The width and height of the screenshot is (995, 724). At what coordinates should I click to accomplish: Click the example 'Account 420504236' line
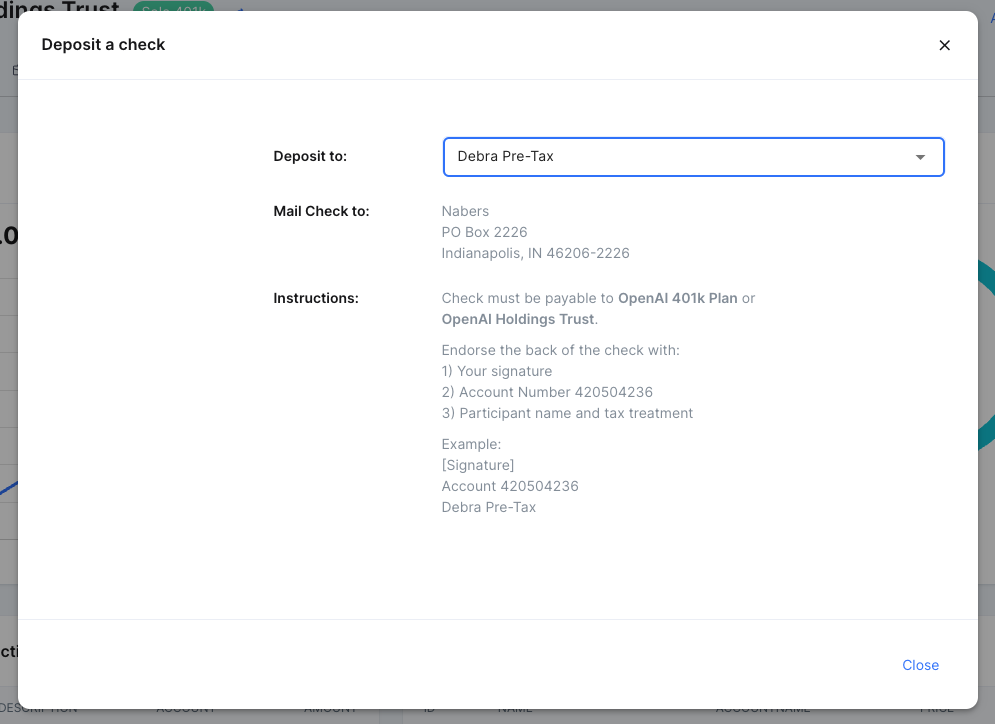(510, 486)
